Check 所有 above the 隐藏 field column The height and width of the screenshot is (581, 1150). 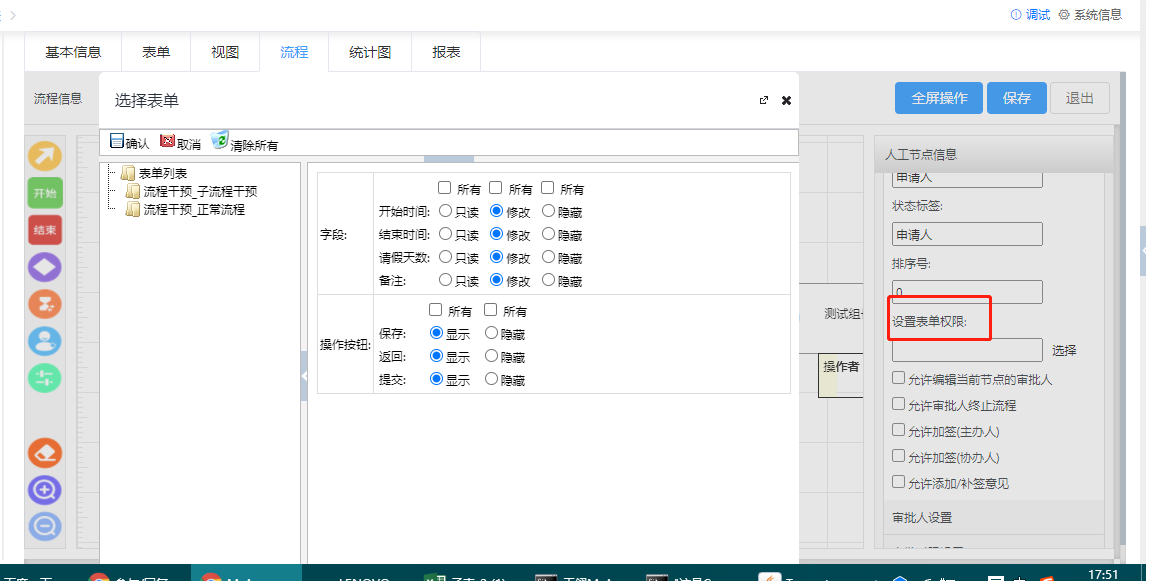(547, 189)
